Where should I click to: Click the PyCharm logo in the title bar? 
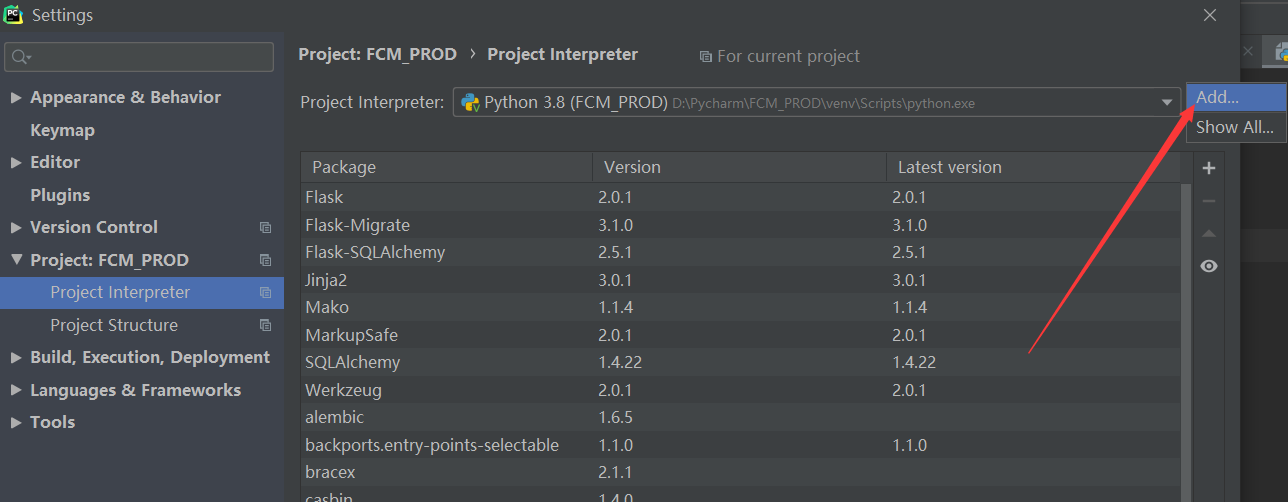pyautogui.click(x=14, y=15)
